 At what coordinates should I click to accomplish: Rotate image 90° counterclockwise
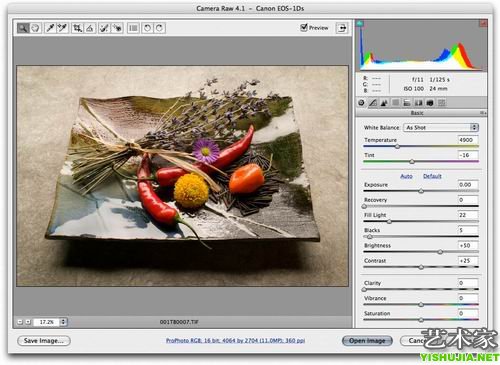coord(147,28)
